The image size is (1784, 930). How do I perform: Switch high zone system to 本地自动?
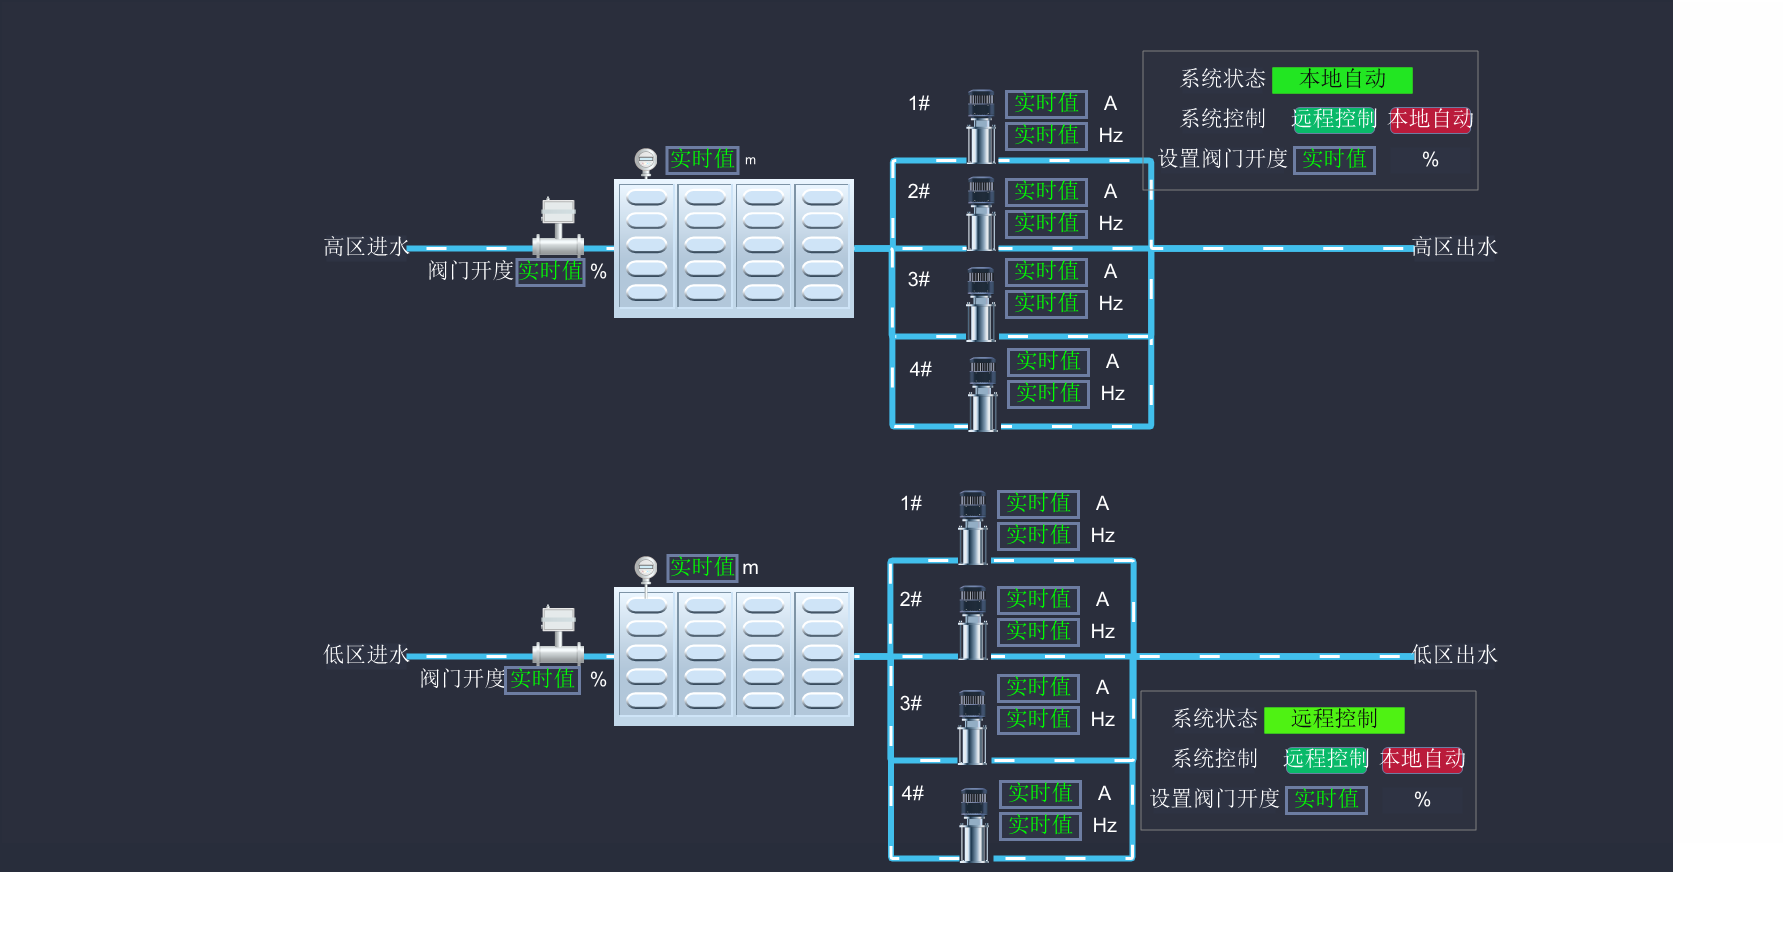point(1430,119)
